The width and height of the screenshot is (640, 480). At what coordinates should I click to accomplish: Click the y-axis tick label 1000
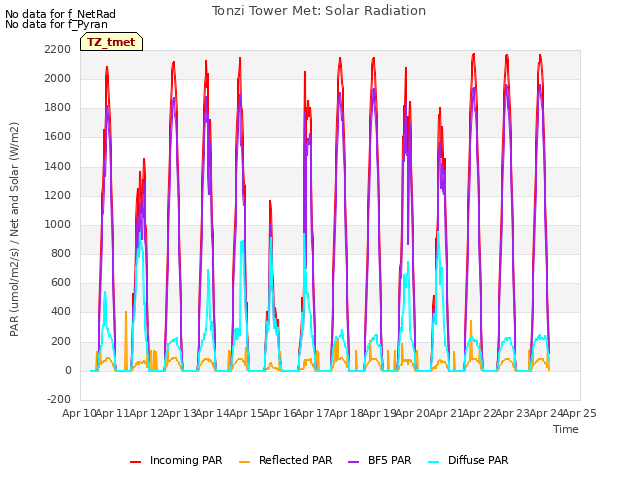pos(58,224)
